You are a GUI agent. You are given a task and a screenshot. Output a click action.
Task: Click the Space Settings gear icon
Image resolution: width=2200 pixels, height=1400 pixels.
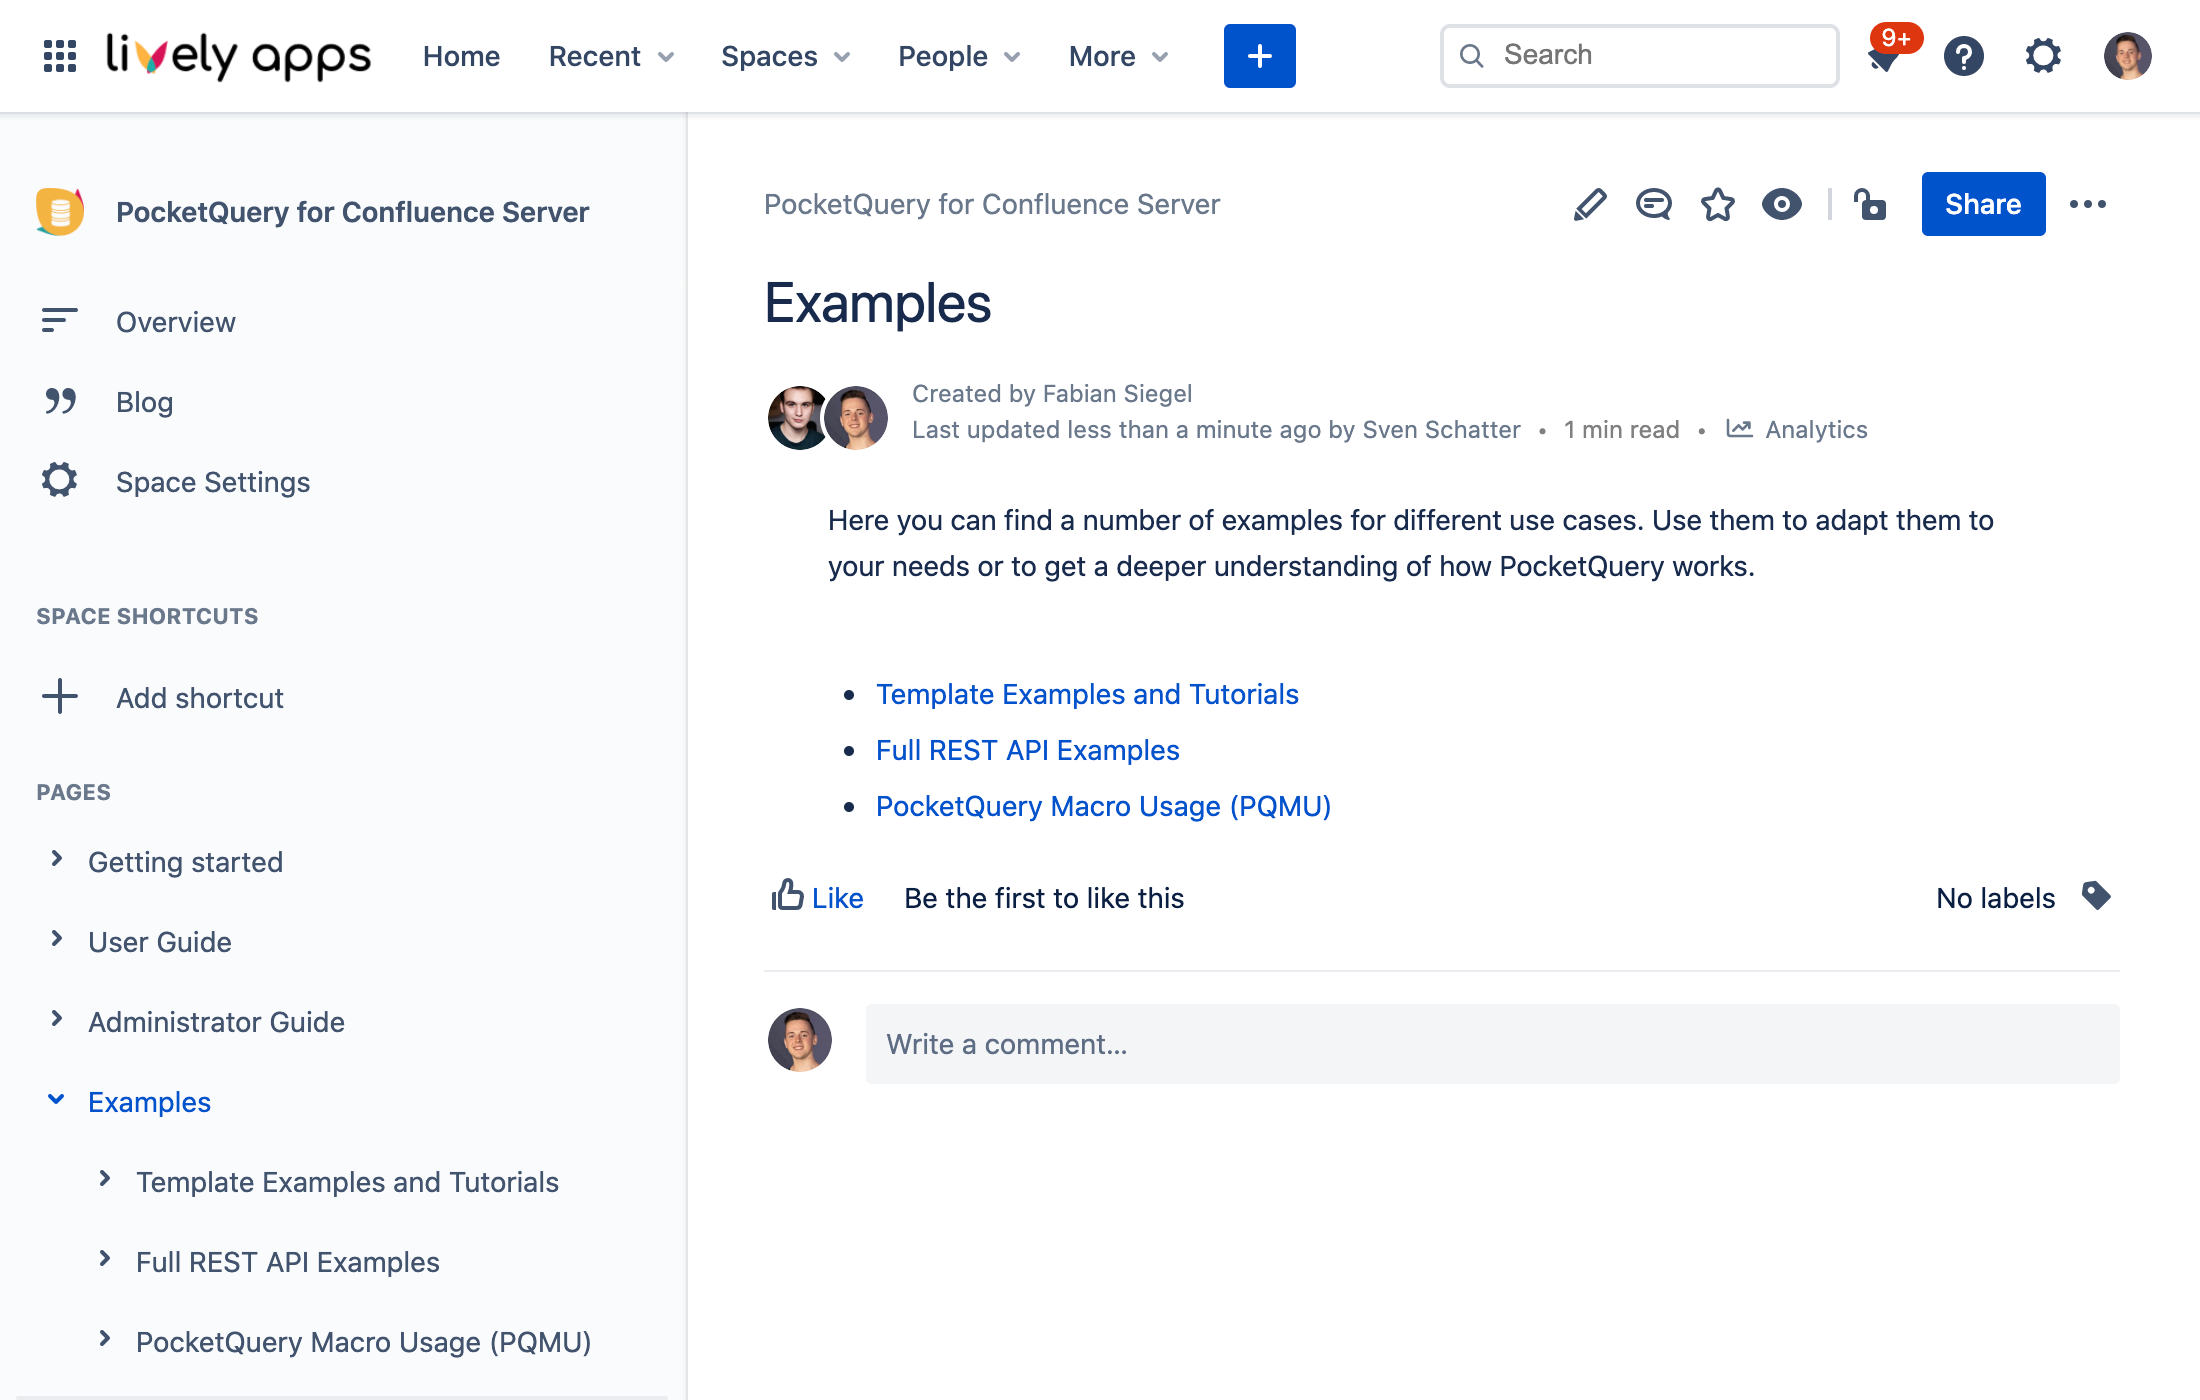click(x=60, y=480)
